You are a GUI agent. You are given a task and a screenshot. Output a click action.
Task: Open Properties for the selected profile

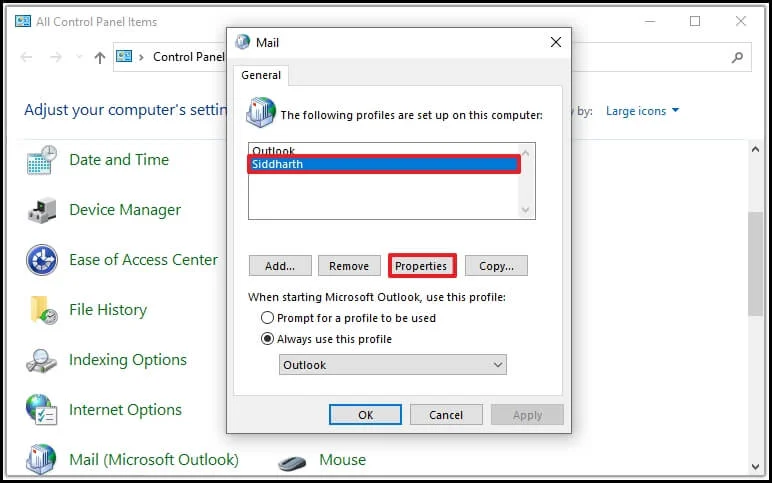coord(421,266)
